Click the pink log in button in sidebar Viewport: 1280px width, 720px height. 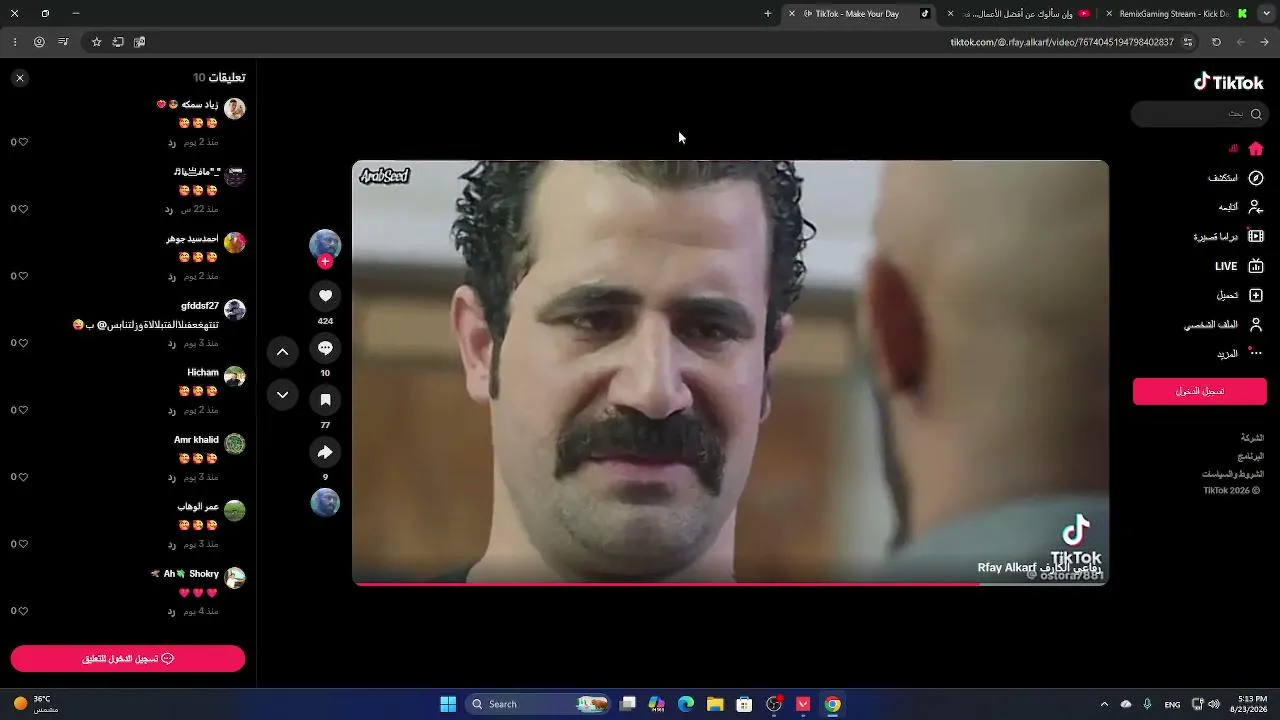[x=1199, y=391]
